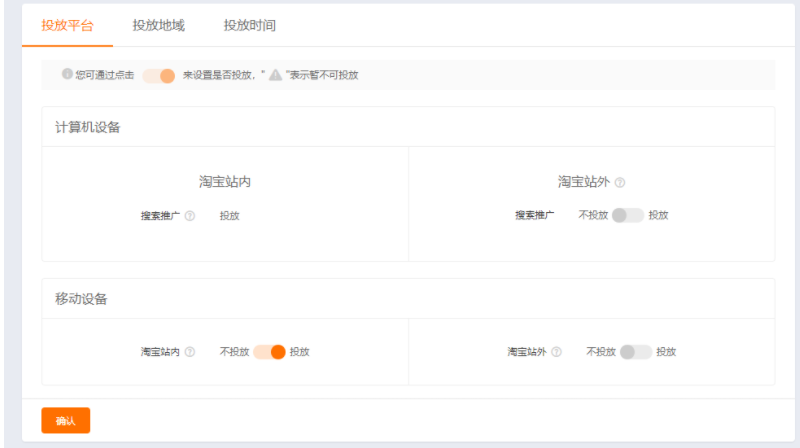The width and height of the screenshot is (800, 448).
Task: Open the 投放时间 tab
Action: click(x=249, y=25)
